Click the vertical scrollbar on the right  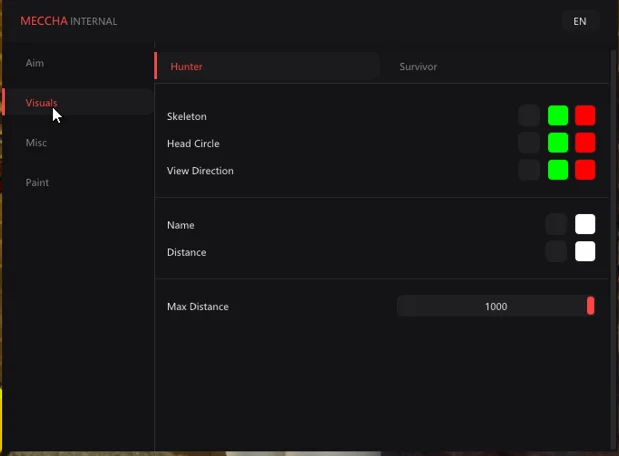click(613, 249)
